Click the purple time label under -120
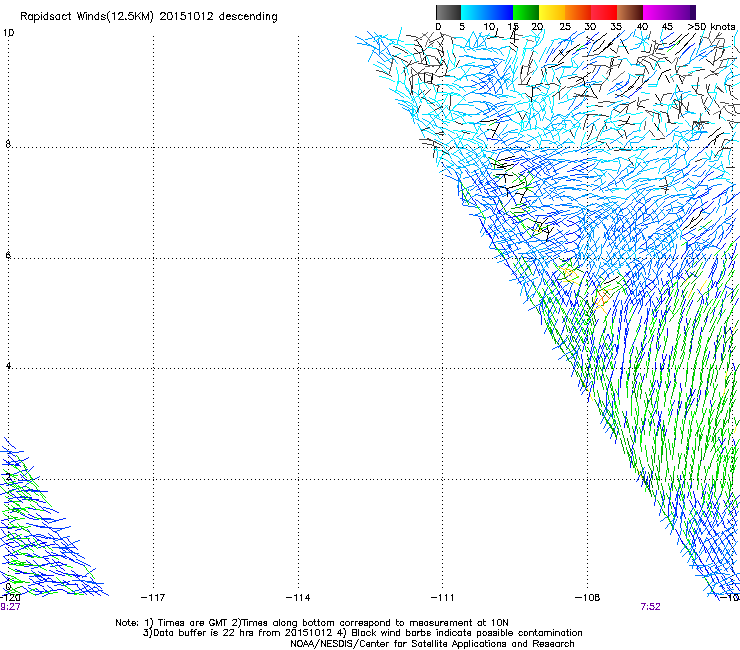The width and height of the screenshot is (740, 650). (x=10, y=607)
